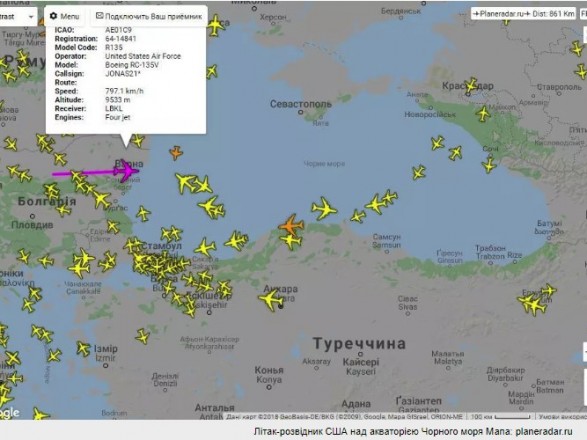Click the gear icon beside Menu

click(53, 16)
